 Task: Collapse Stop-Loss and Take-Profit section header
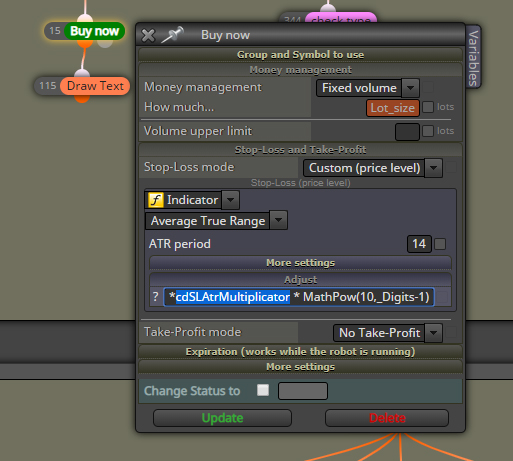(x=300, y=150)
